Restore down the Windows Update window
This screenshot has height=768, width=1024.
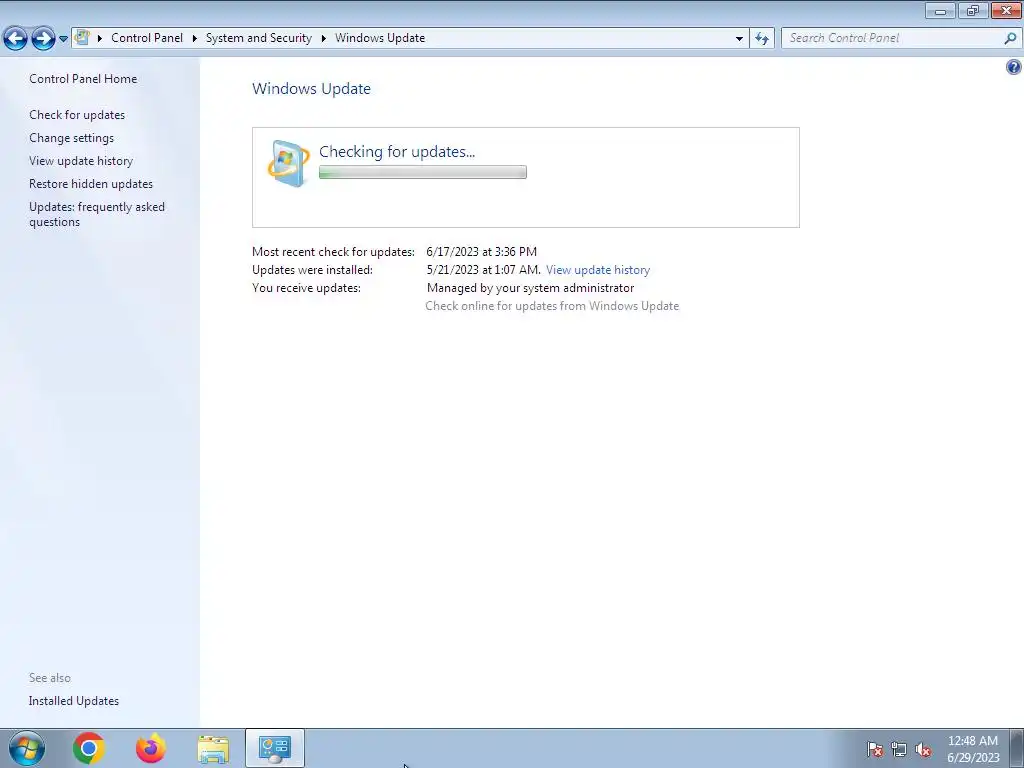[973, 11]
